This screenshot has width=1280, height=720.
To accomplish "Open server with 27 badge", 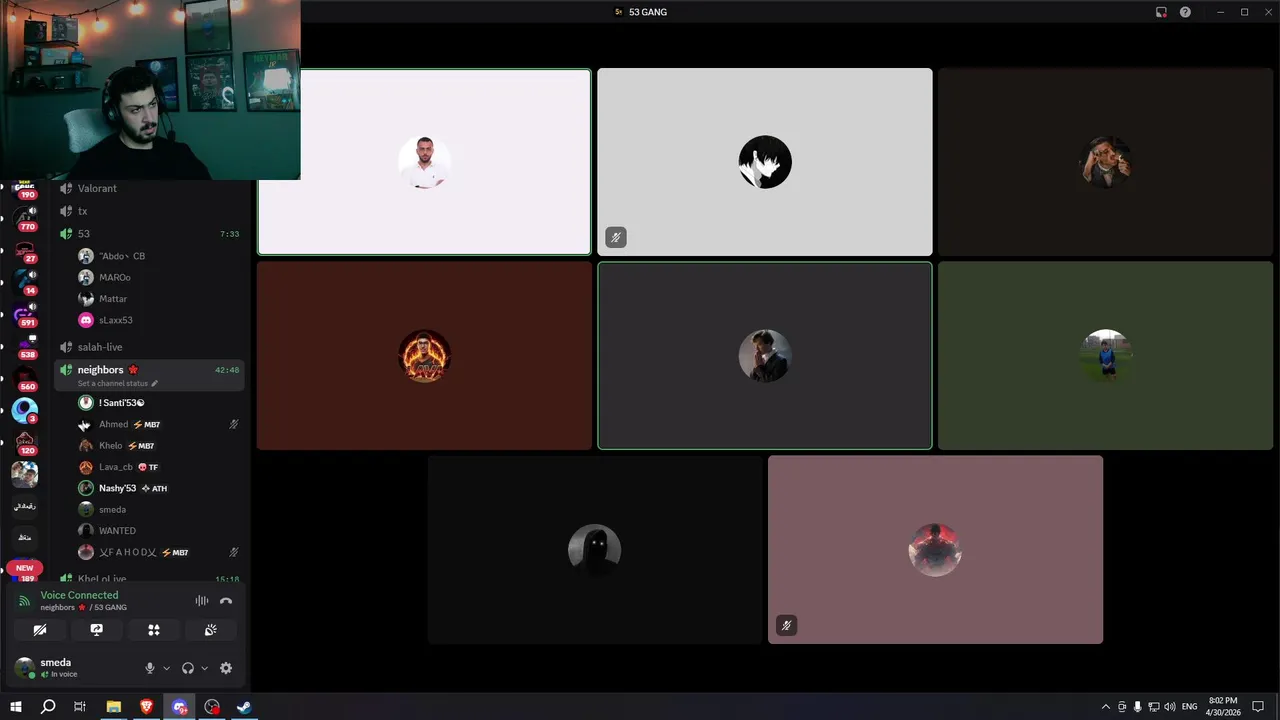I will pos(25,251).
